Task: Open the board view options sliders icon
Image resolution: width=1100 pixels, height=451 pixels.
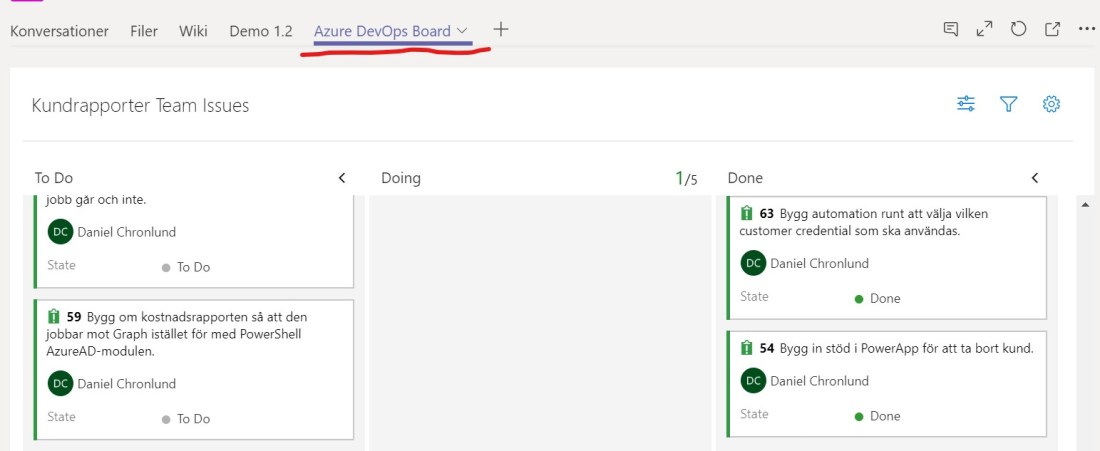Action: click(965, 104)
